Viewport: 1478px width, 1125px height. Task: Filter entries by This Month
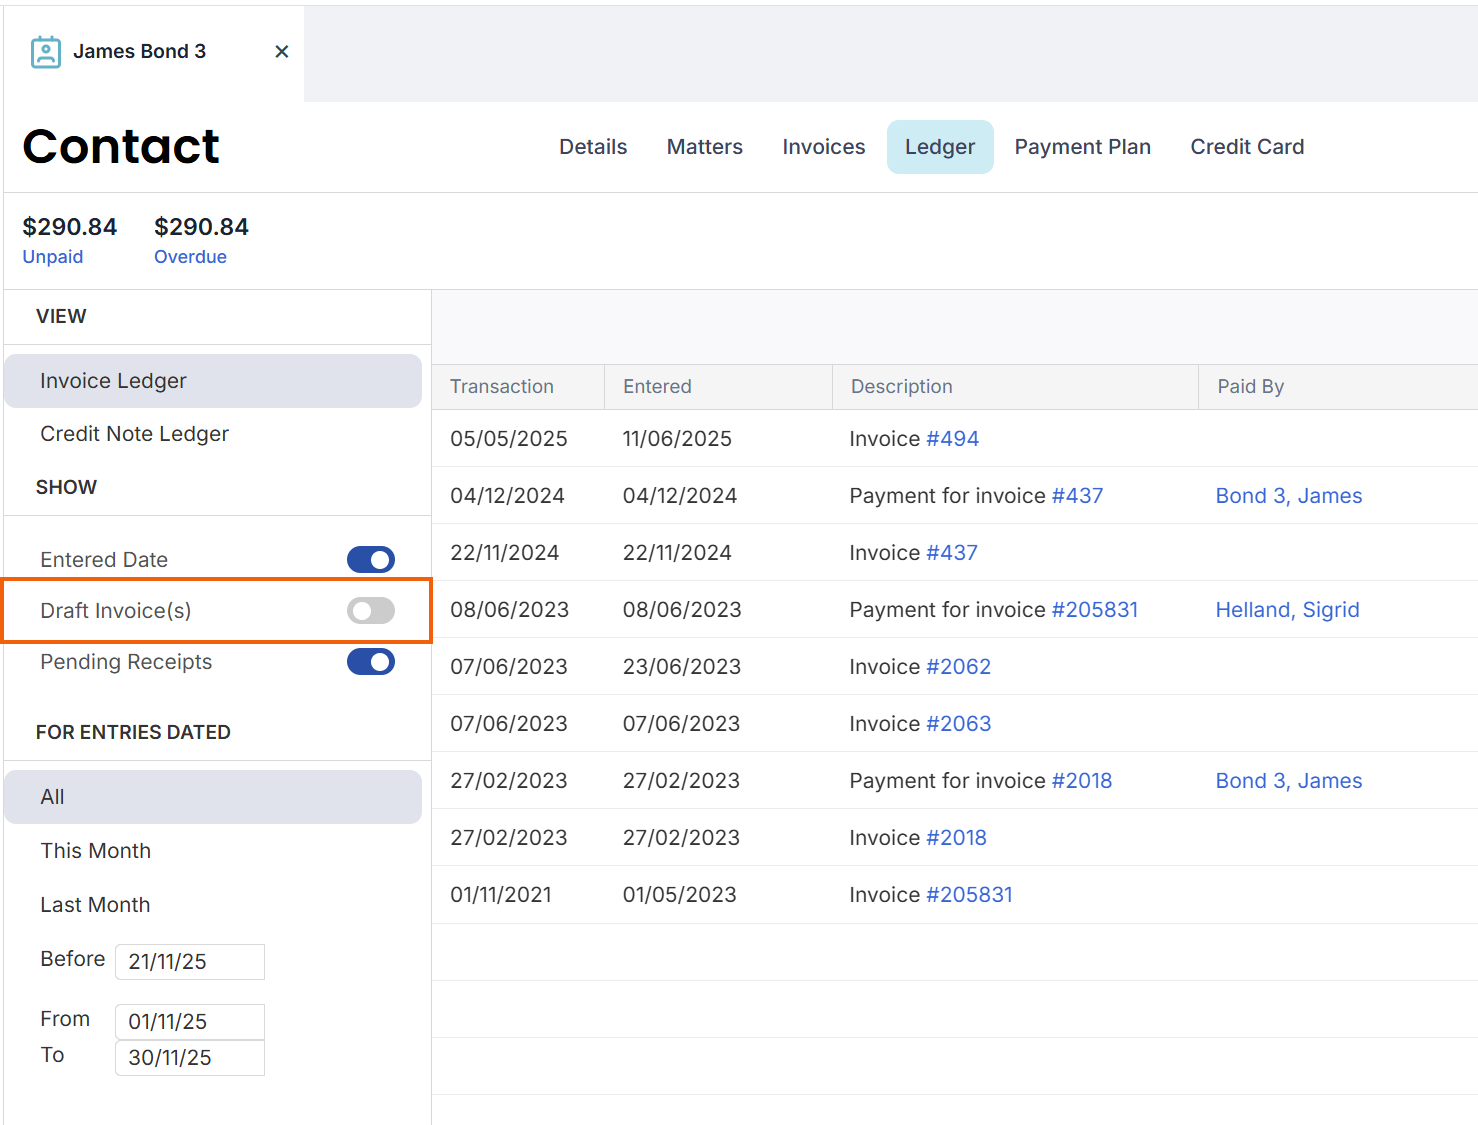(96, 851)
